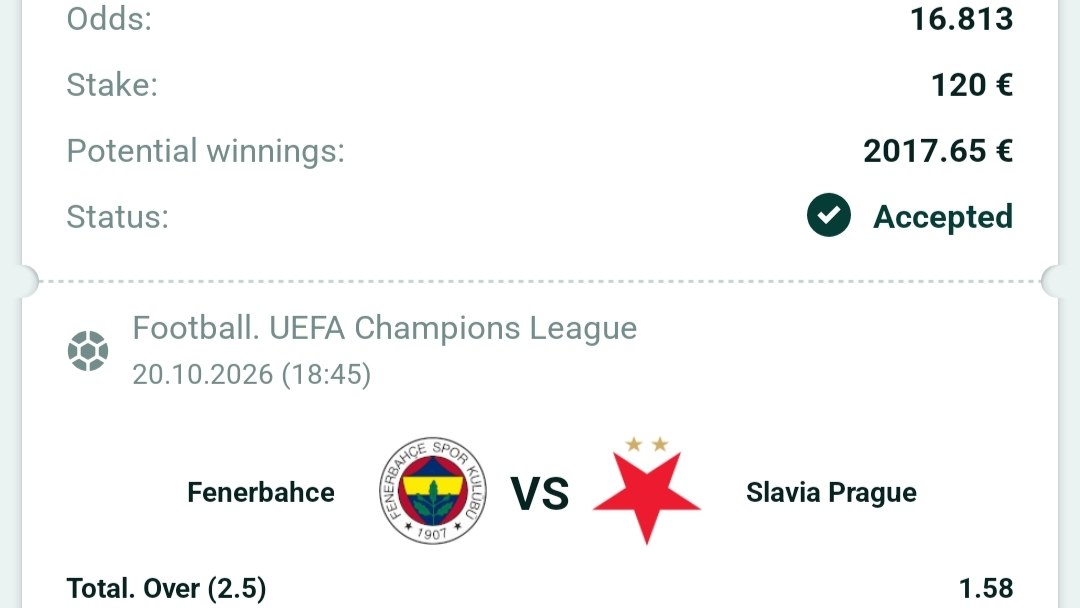Click the Status label

pyautogui.click(x=118, y=217)
